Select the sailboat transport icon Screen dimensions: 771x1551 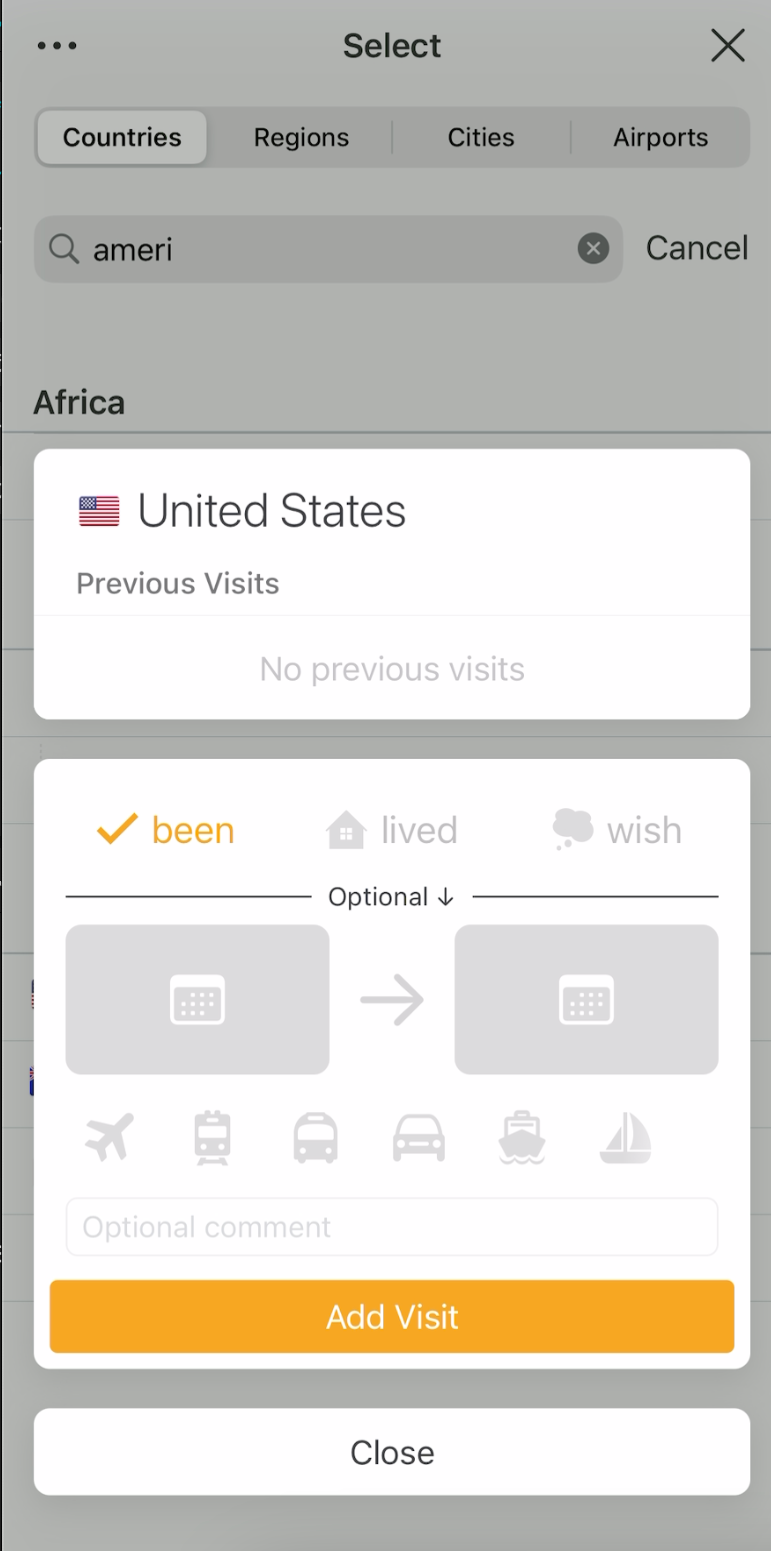pos(626,1138)
